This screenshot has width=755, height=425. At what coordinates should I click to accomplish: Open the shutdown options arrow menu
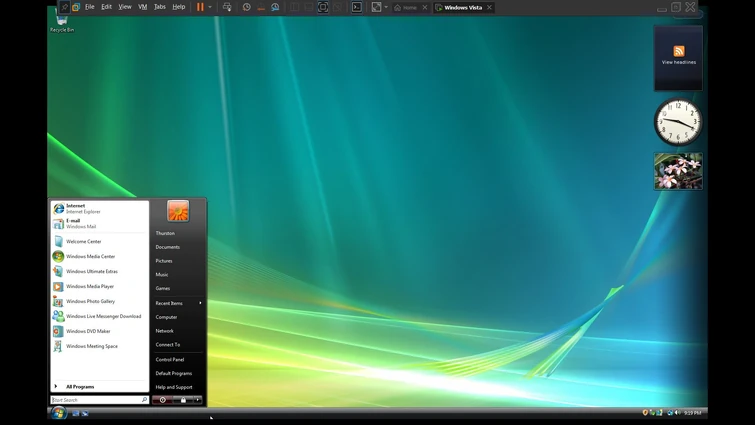pyautogui.click(x=198, y=400)
